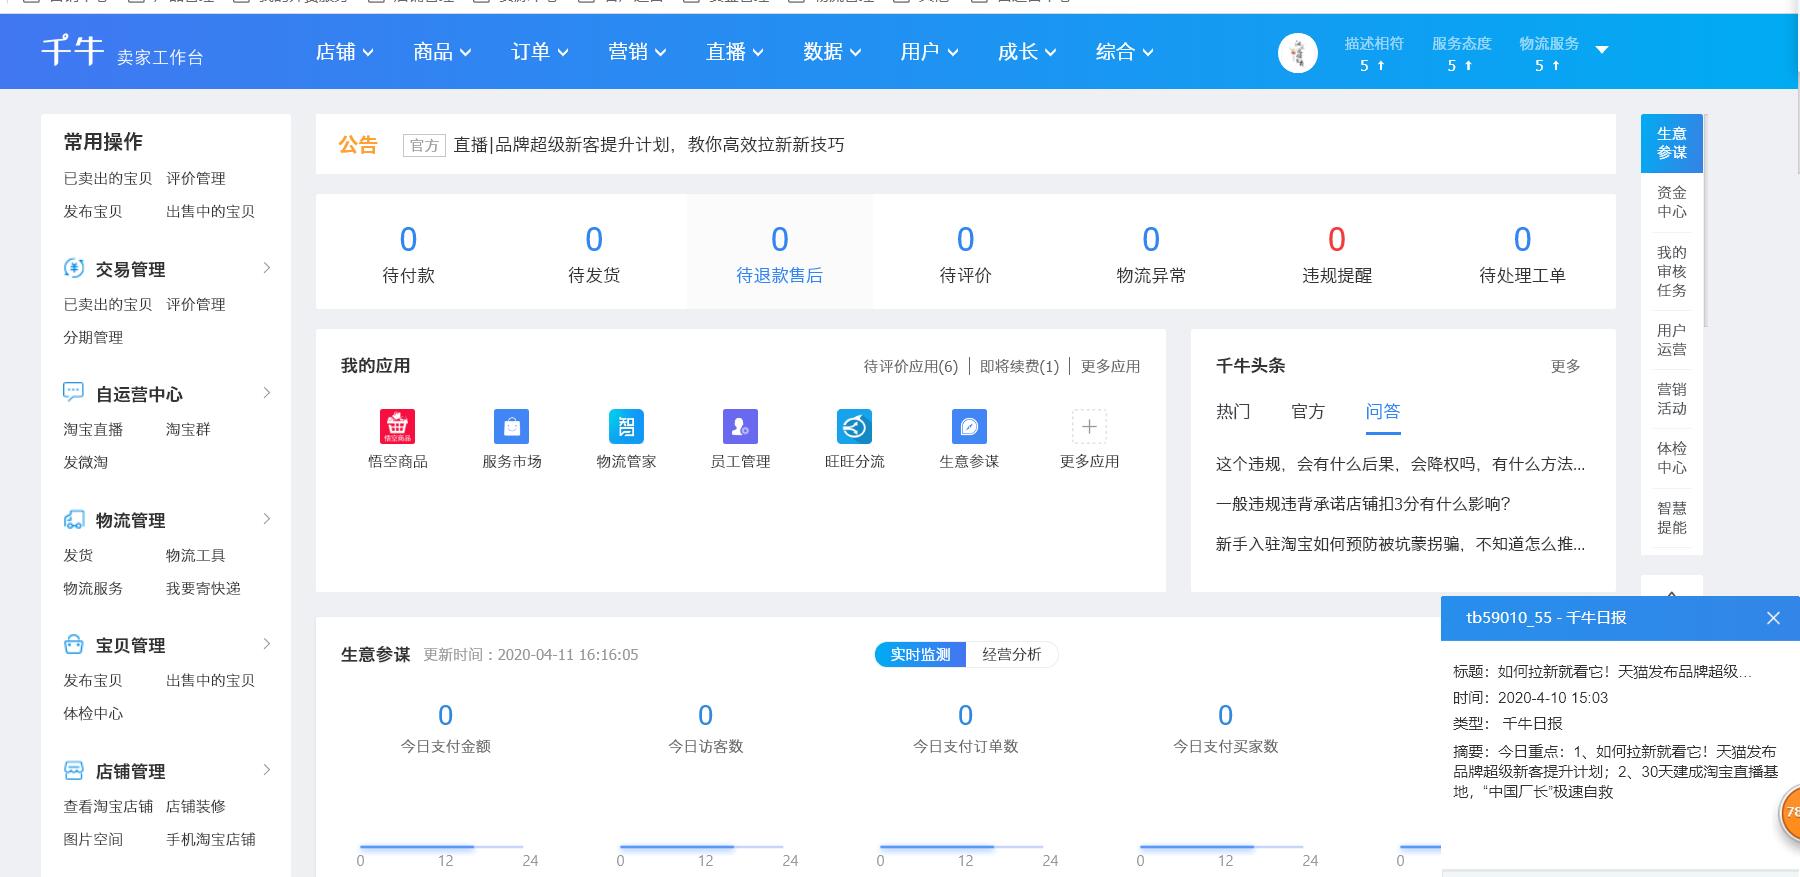View 待发货 orders count

(x=594, y=254)
